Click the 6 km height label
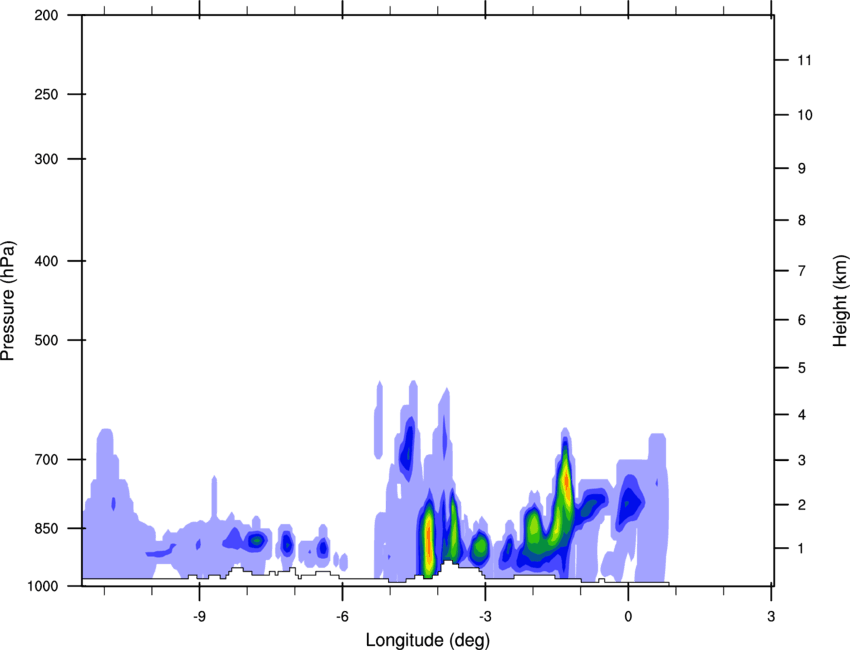The width and height of the screenshot is (850, 650). [802, 320]
